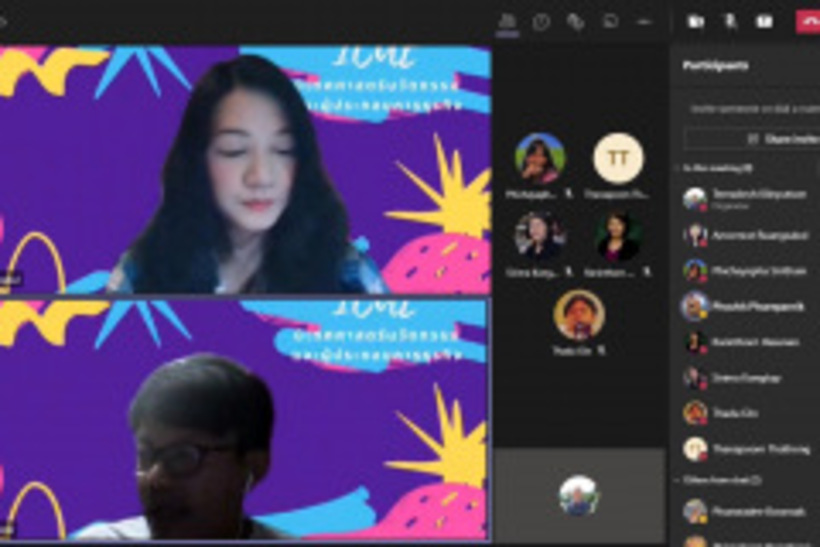Image resolution: width=820 pixels, height=547 pixels.
Task: Mute or unmute the microphone
Action: [x=730, y=21]
